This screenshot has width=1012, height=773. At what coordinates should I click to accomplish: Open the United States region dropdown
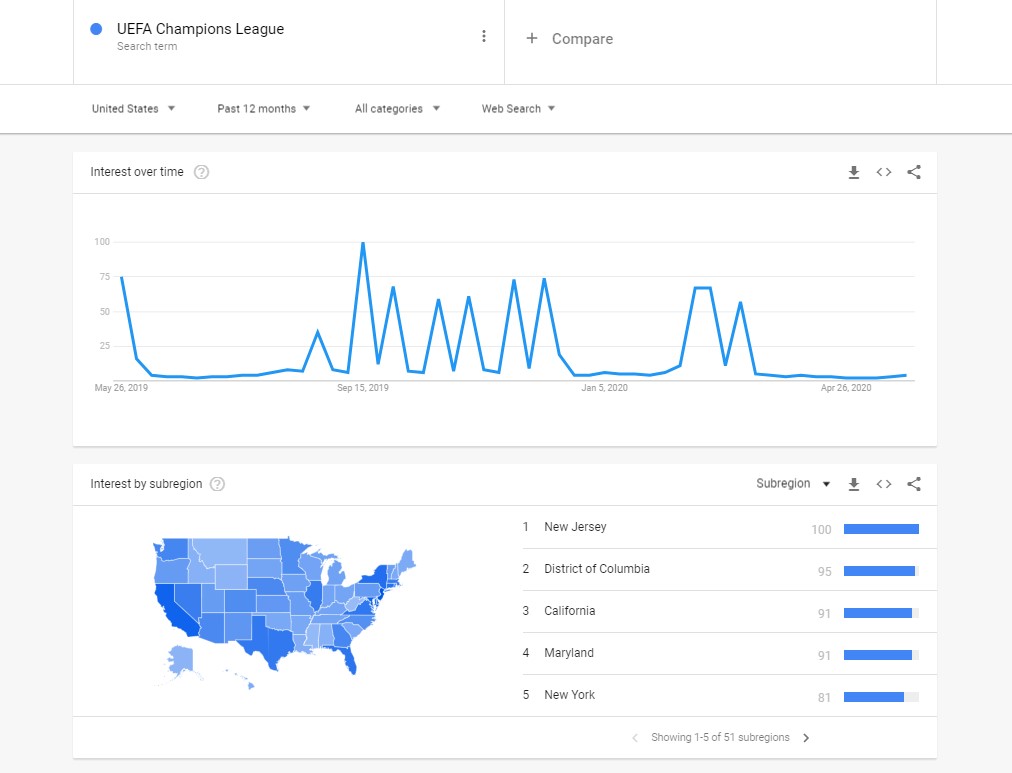[x=133, y=109]
